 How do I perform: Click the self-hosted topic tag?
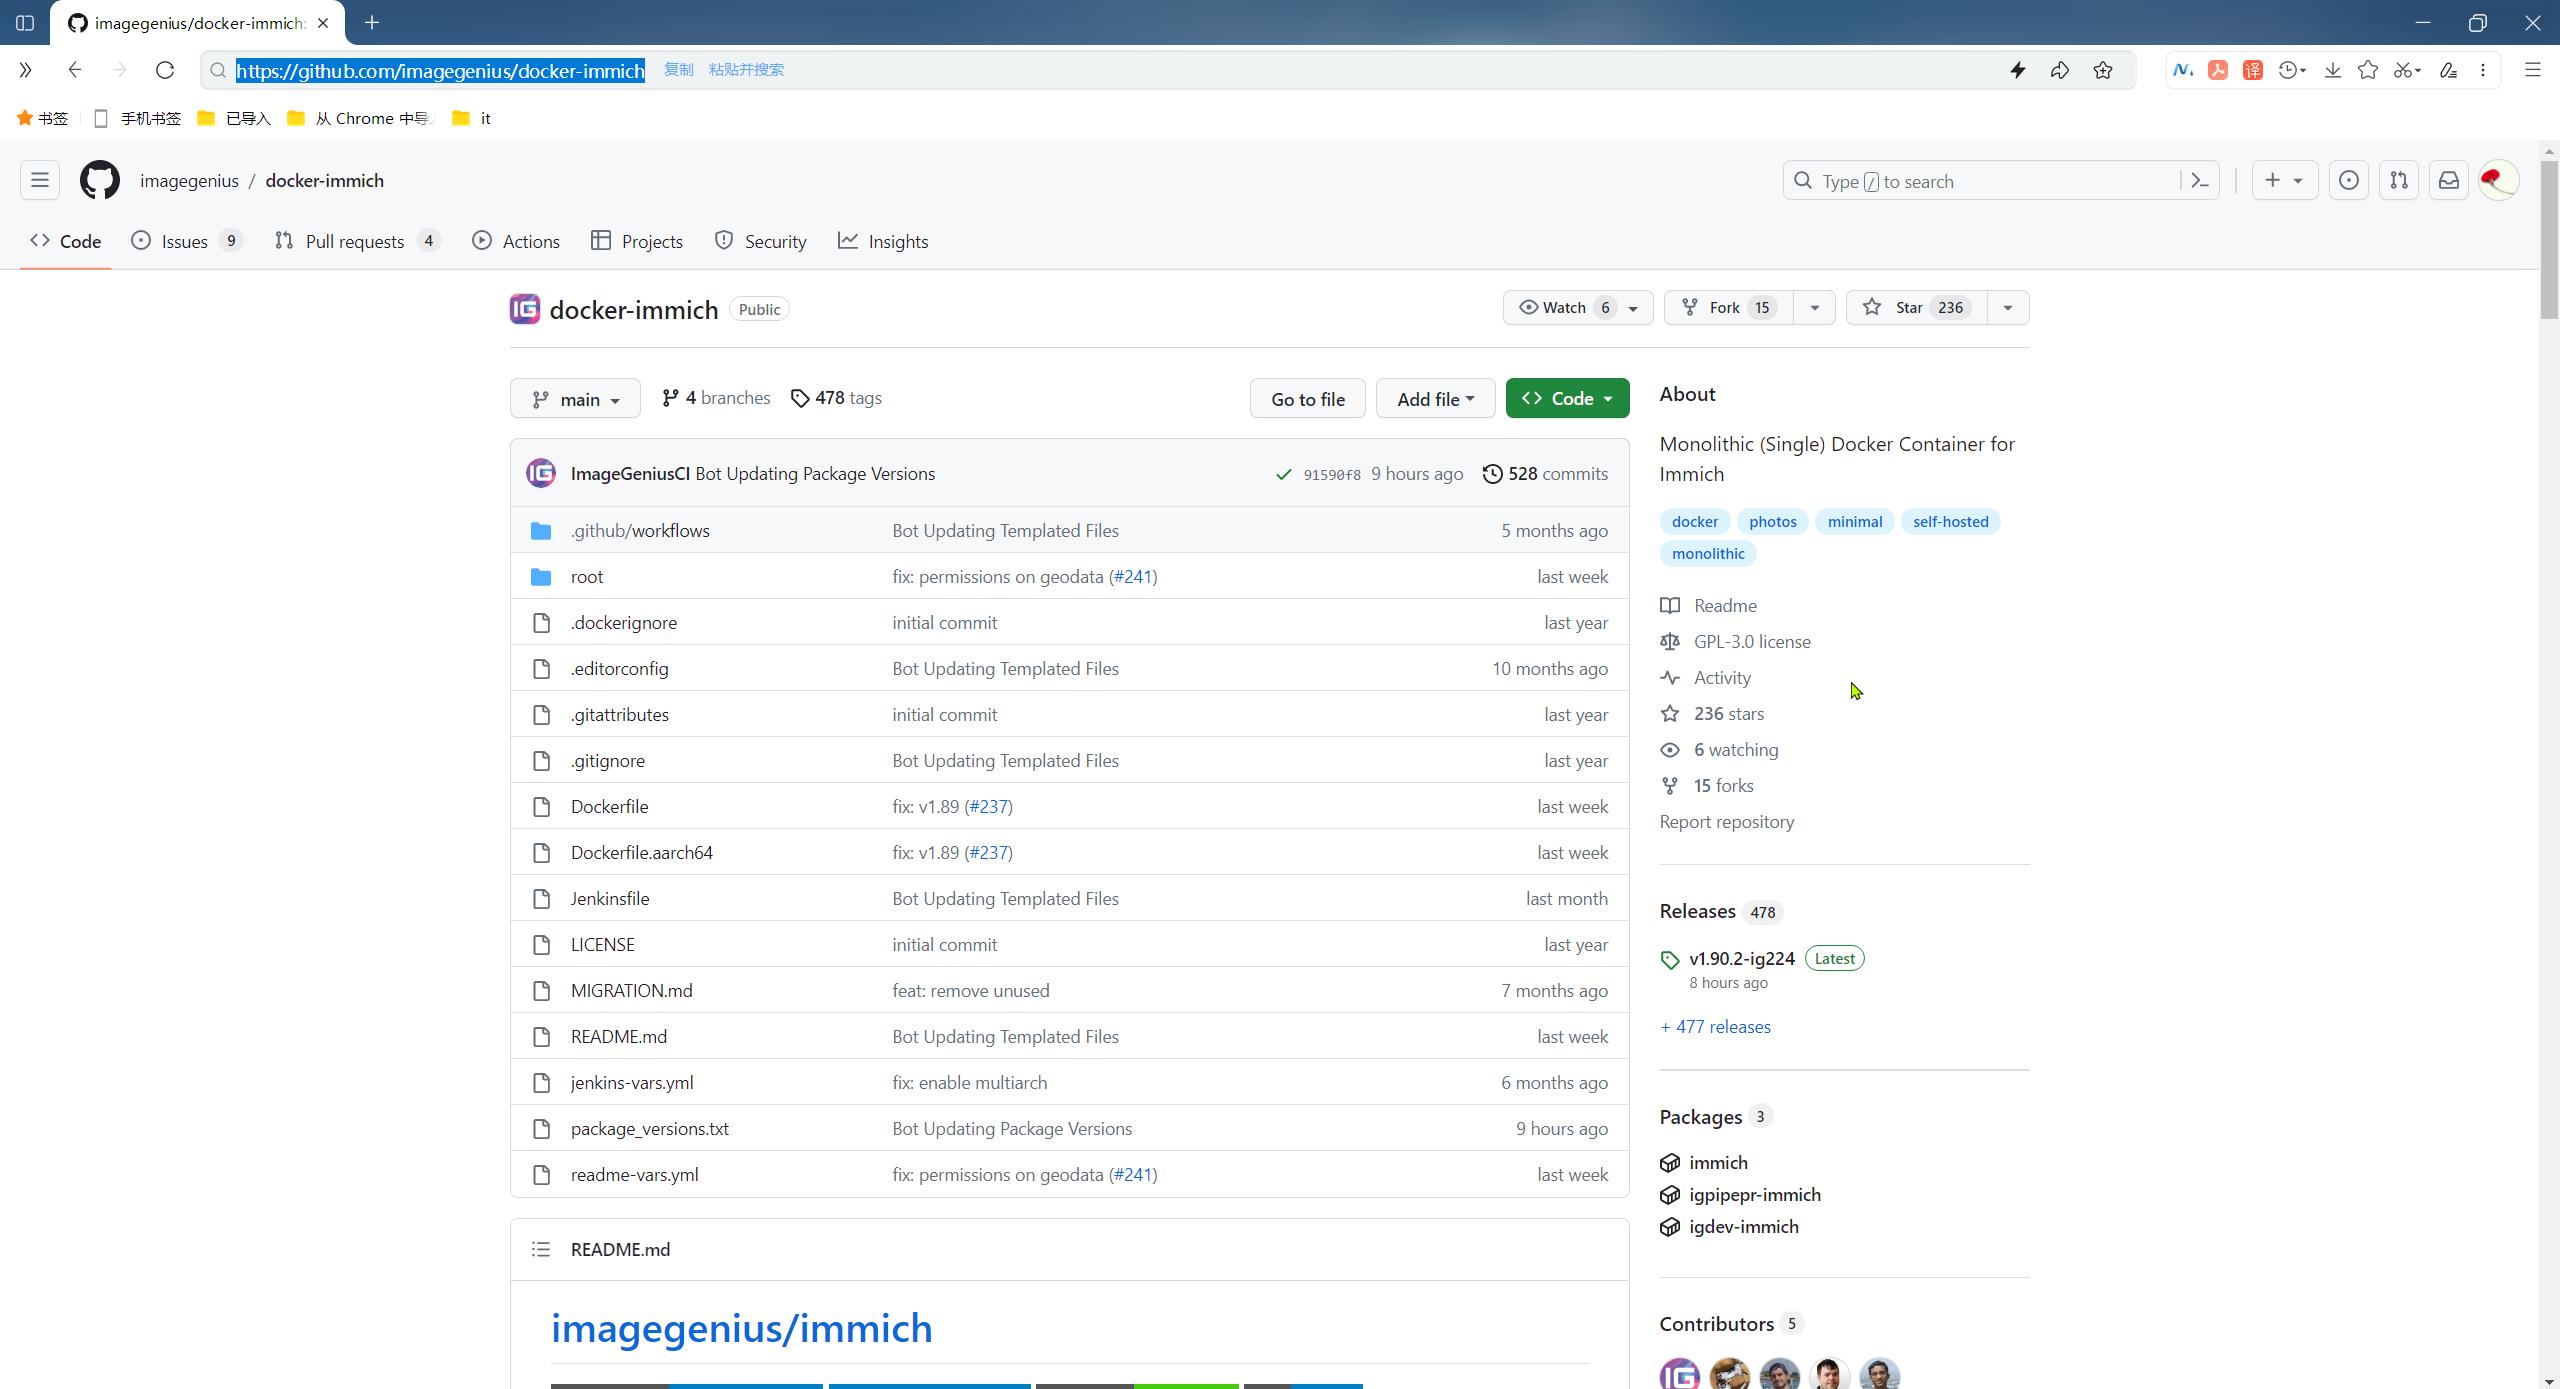1950,521
